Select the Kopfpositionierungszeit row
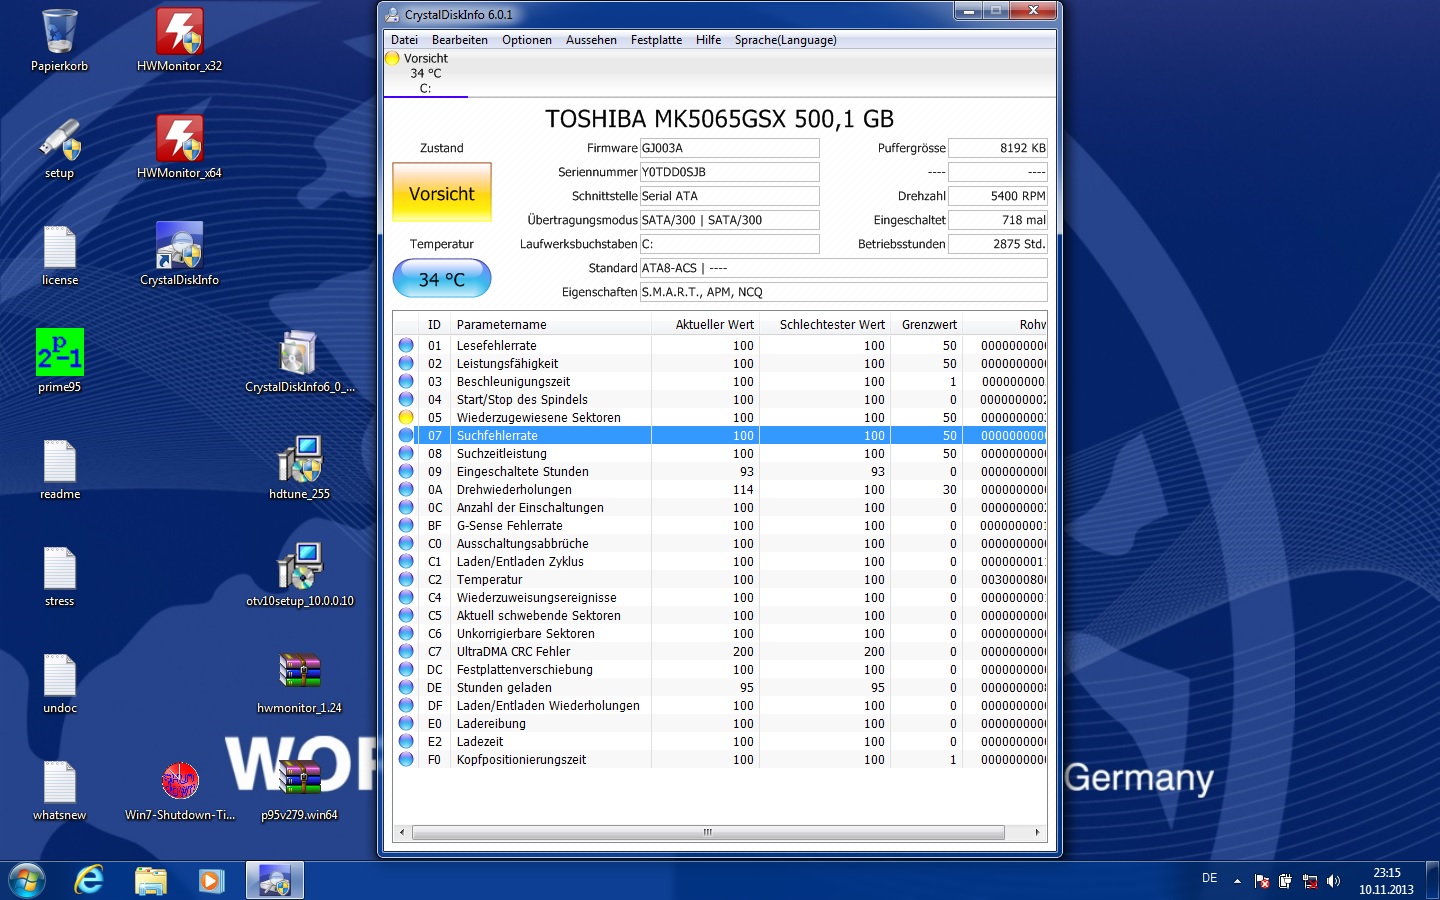1440x900 pixels. pos(720,759)
